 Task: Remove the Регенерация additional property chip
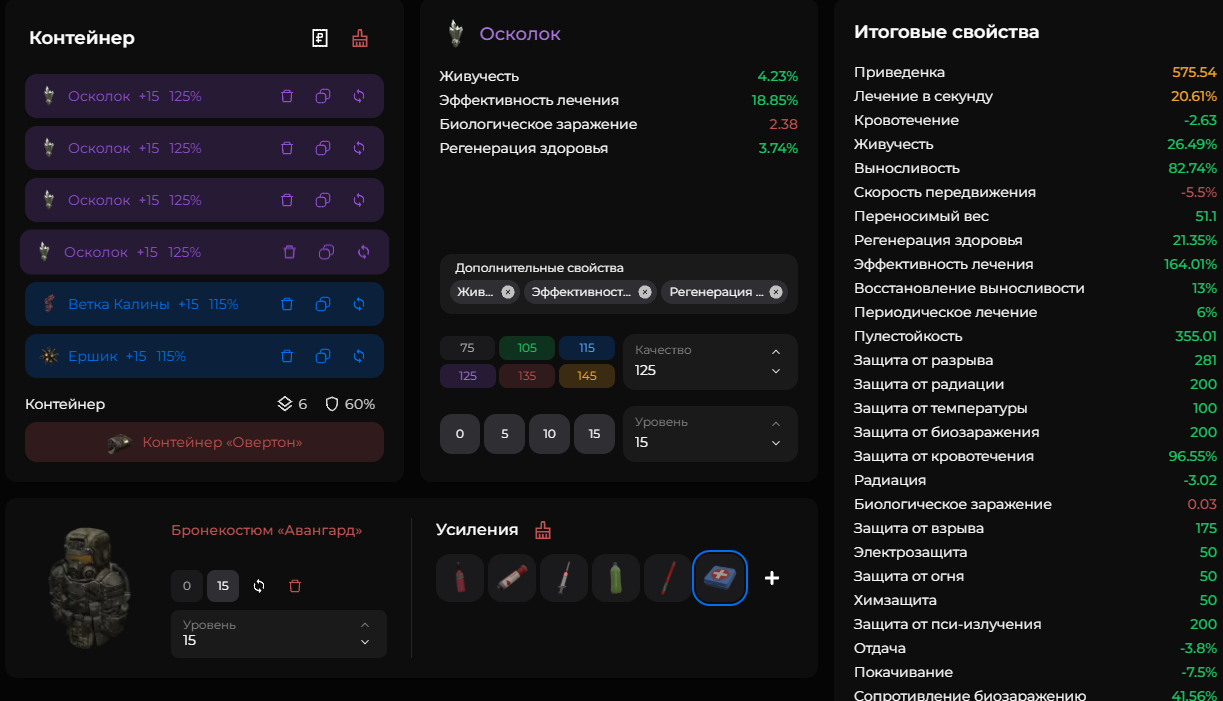775,292
